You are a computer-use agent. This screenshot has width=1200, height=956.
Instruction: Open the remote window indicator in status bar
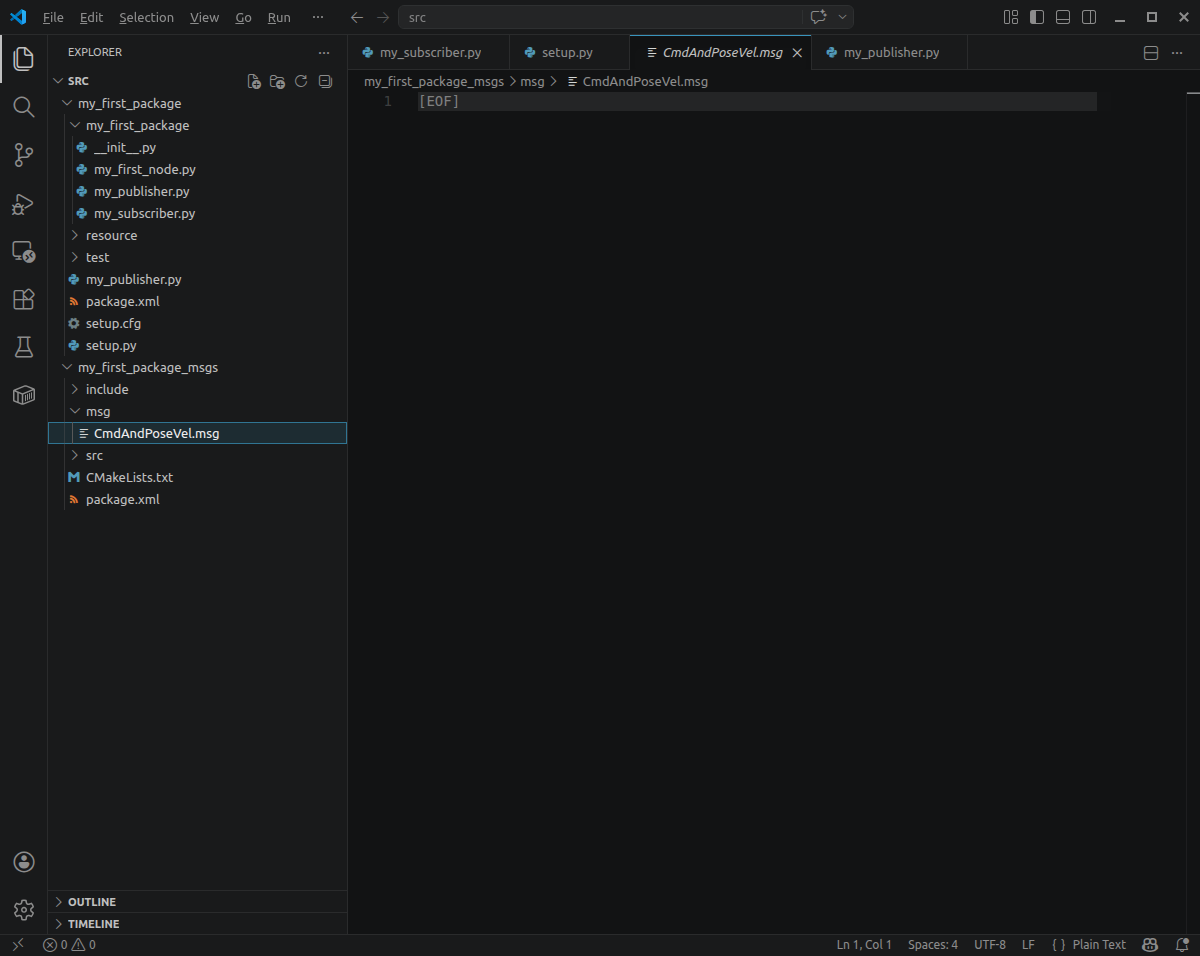[x=18, y=944]
